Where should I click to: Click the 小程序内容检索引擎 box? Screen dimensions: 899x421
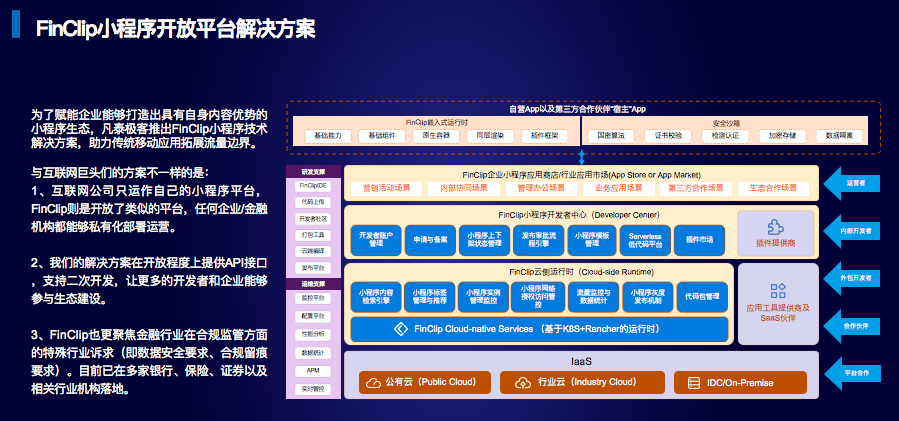[375, 297]
